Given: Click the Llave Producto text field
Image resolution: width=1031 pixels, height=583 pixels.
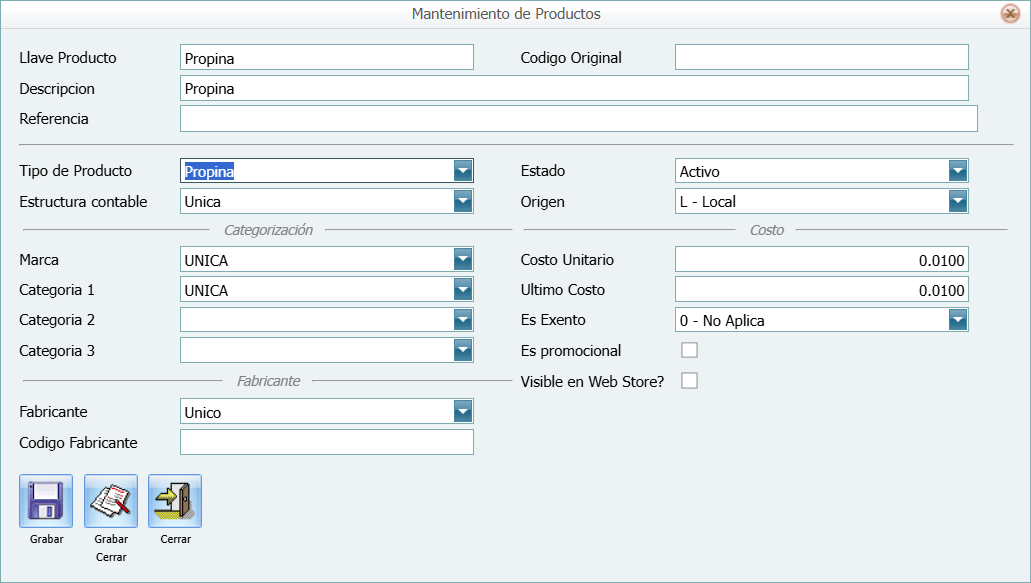Looking at the screenshot, I should pyautogui.click(x=326, y=58).
